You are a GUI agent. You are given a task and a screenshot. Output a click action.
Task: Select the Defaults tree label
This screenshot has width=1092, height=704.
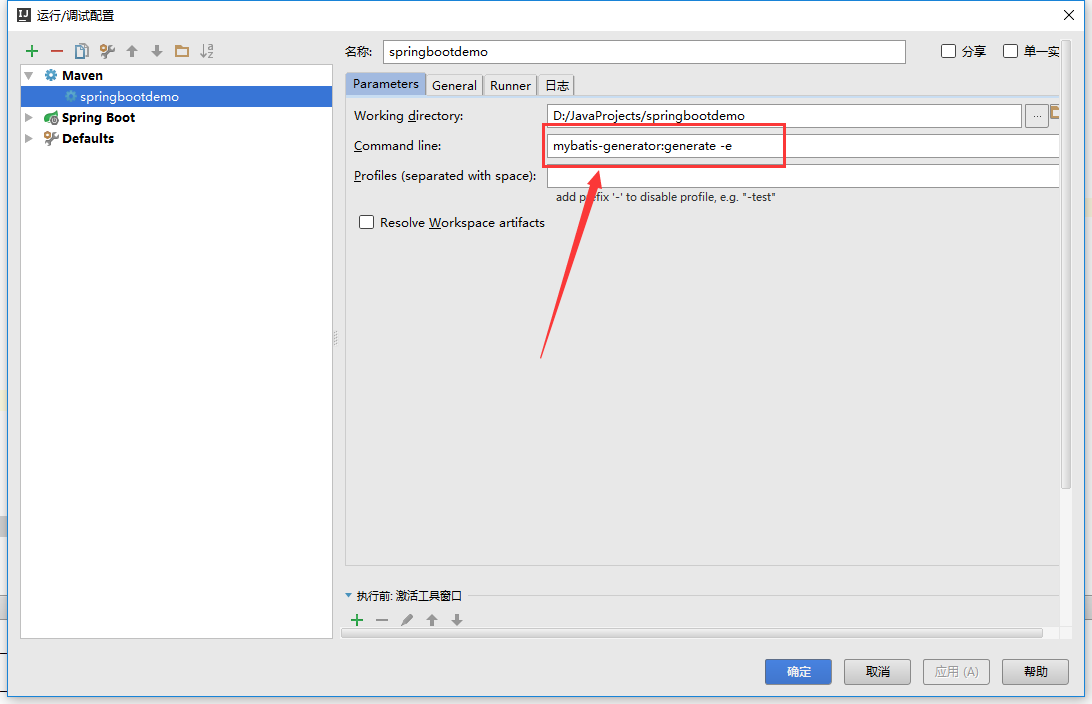[88, 139]
